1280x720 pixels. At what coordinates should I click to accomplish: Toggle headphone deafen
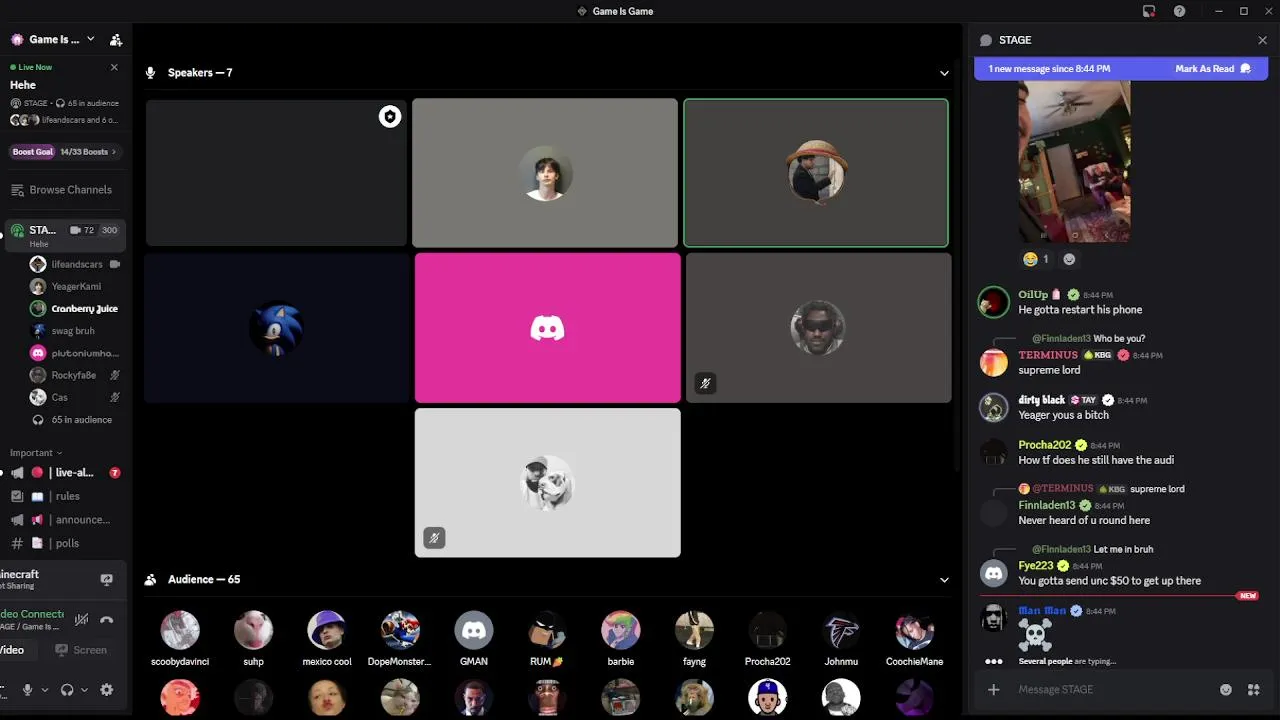pos(67,690)
